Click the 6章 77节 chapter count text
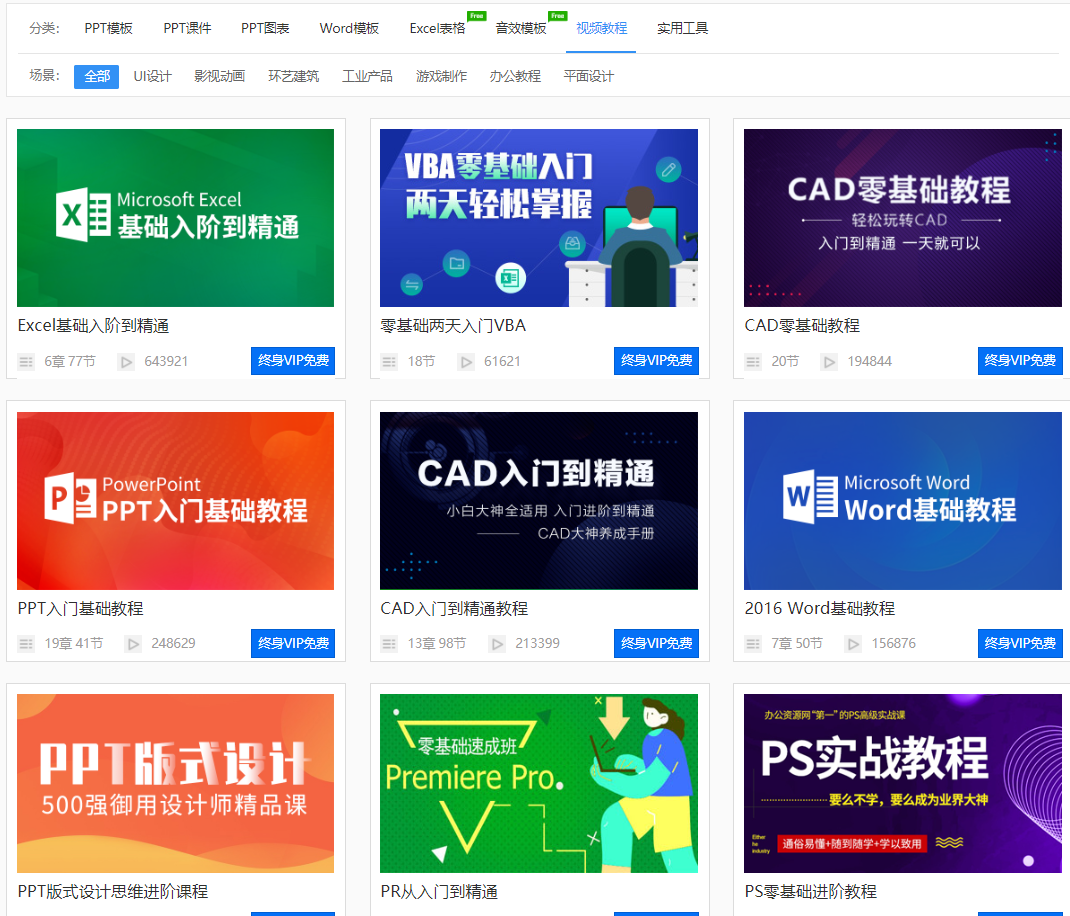1070x916 pixels. 70,362
